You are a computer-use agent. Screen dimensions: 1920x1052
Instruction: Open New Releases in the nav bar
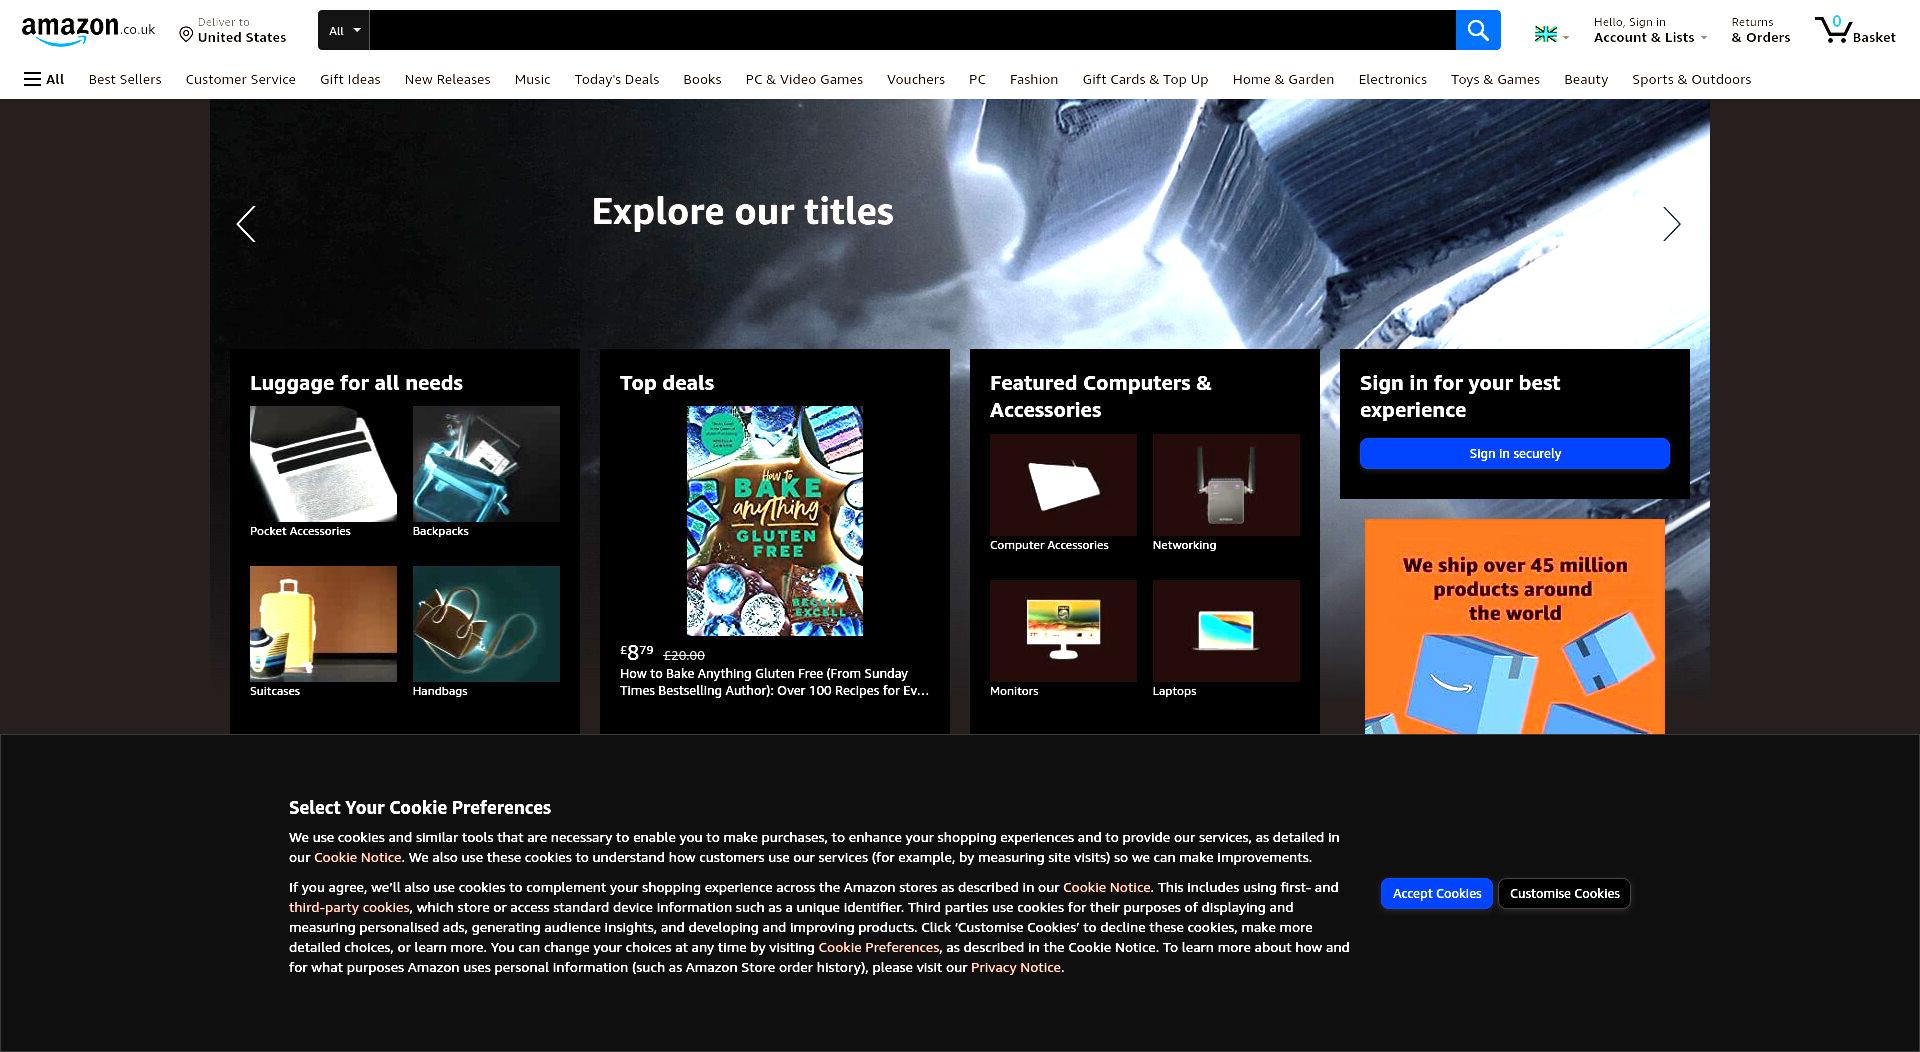(447, 79)
